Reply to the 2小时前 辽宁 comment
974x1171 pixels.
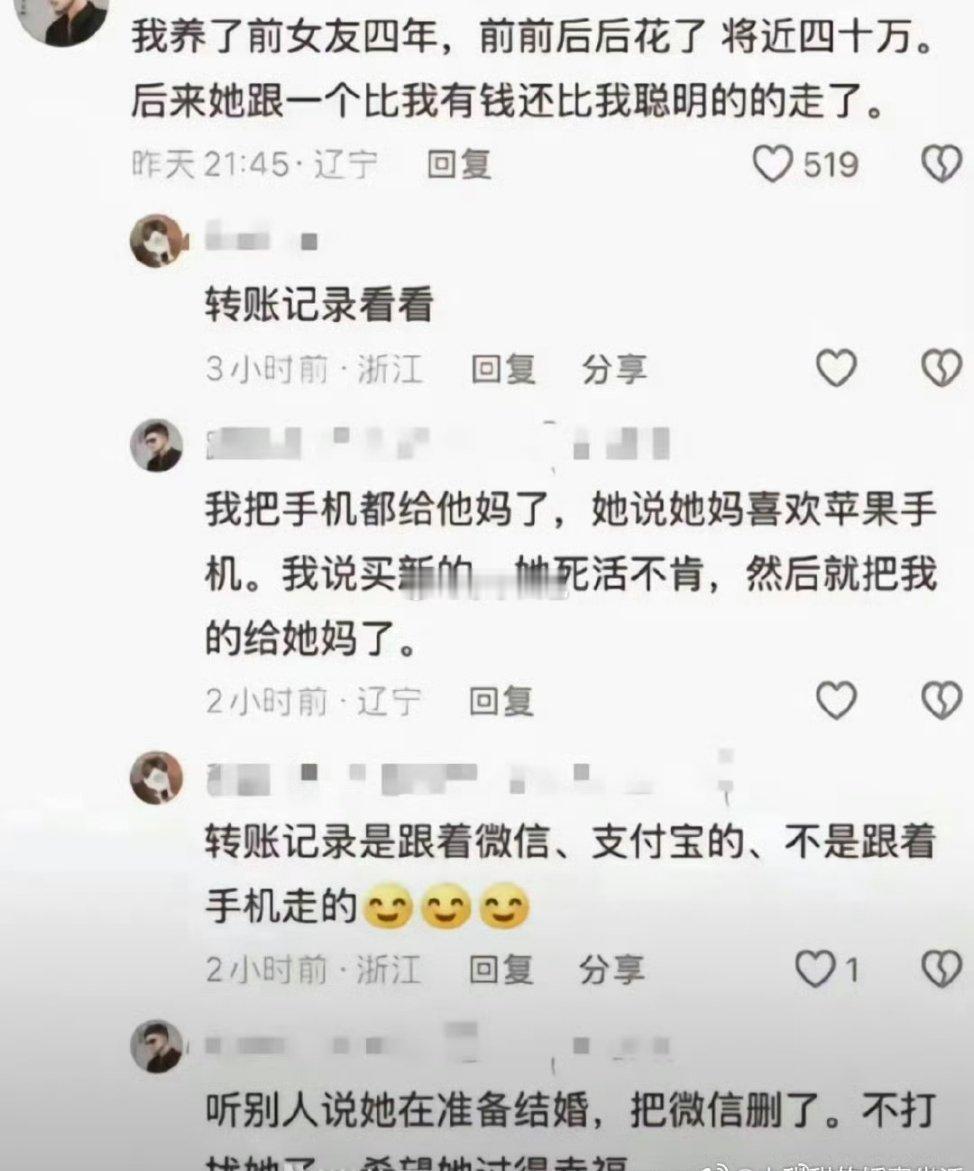click(501, 701)
